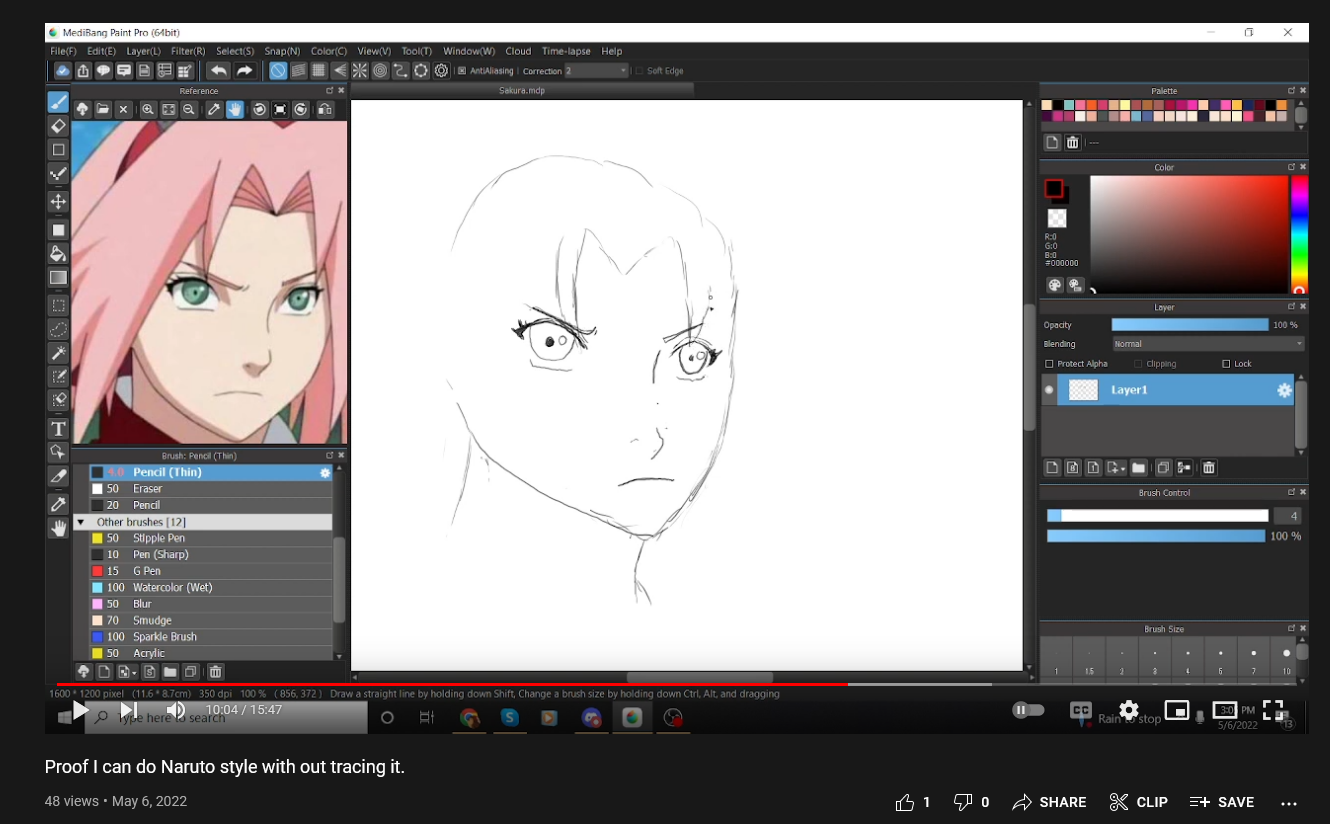Image resolution: width=1330 pixels, height=824 pixels.
Task: Open the more actions ellipsis under video
Action: pyautogui.click(x=1288, y=802)
